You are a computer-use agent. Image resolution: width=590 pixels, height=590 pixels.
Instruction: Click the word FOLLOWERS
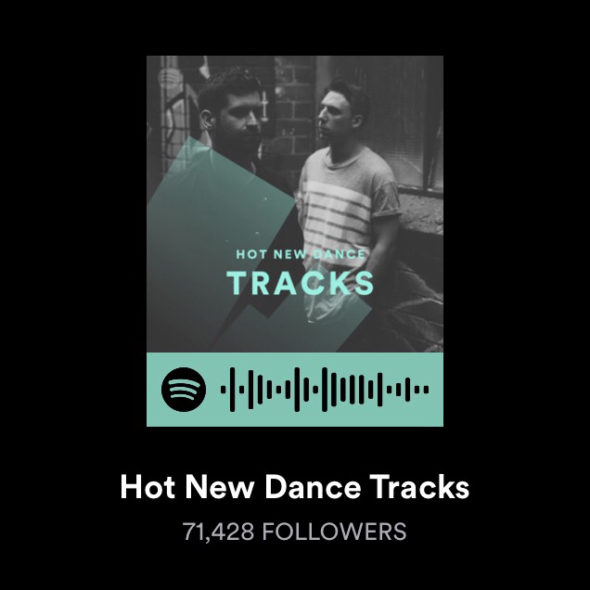point(334,531)
